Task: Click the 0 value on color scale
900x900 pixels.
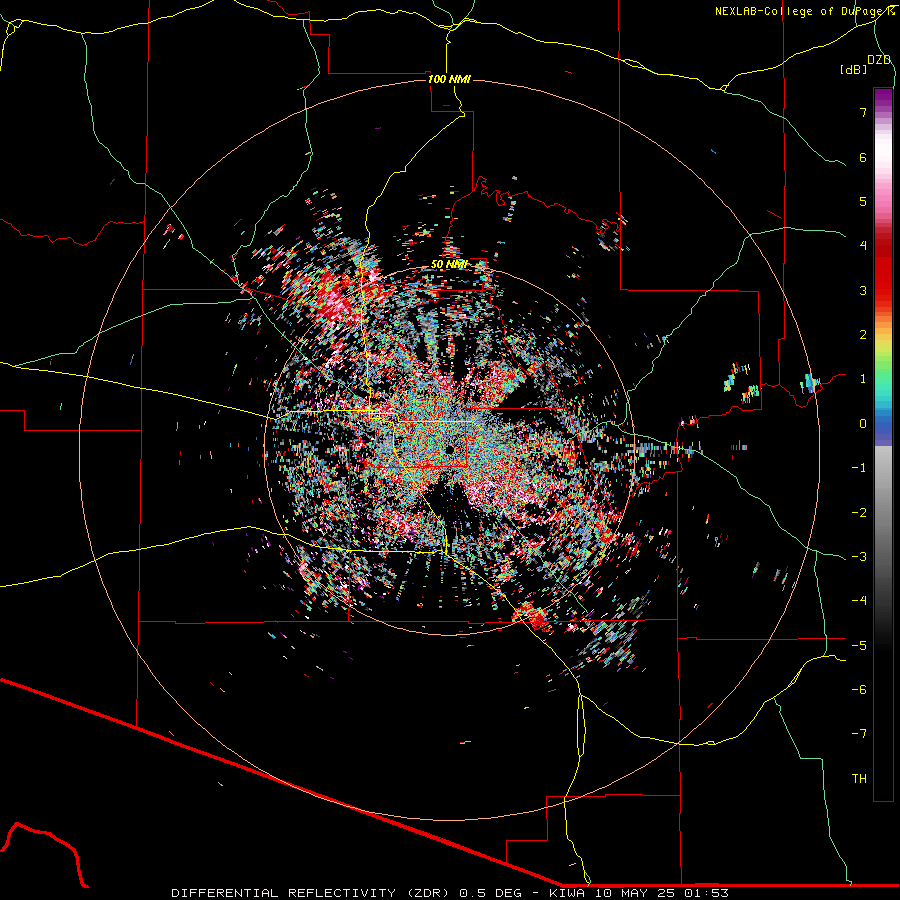Action: click(x=863, y=424)
